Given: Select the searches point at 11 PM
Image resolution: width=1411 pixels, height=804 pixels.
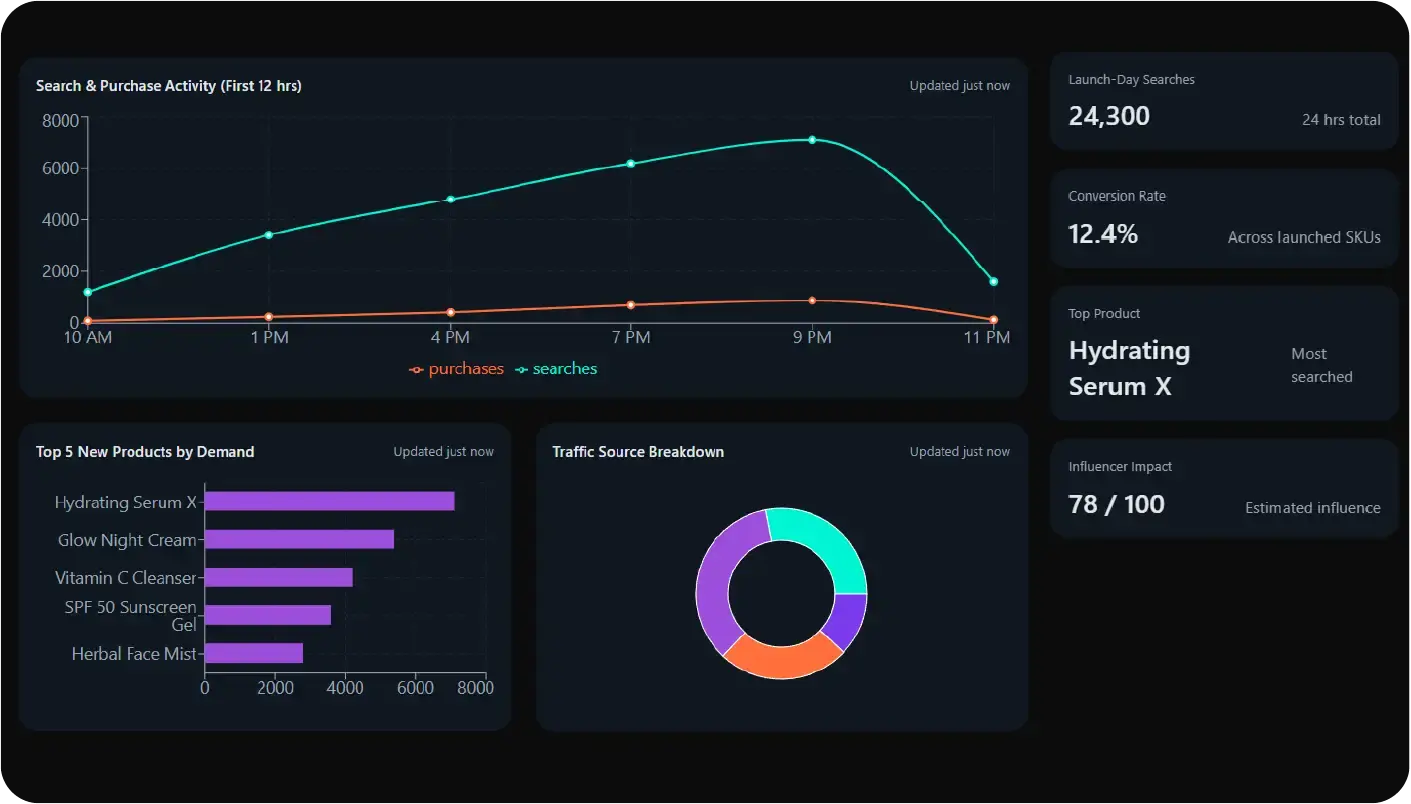Looking at the screenshot, I should click(x=993, y=282).
